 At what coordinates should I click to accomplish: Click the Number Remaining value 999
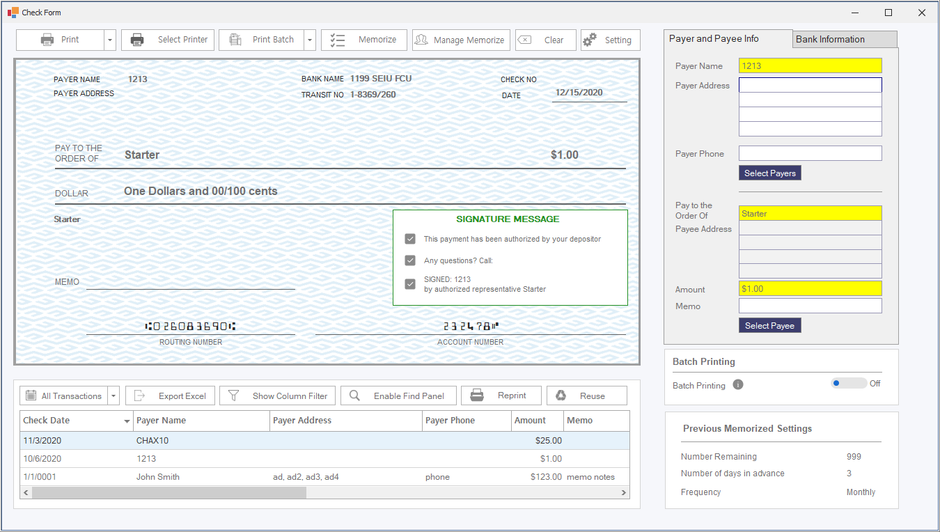point(854,456)
